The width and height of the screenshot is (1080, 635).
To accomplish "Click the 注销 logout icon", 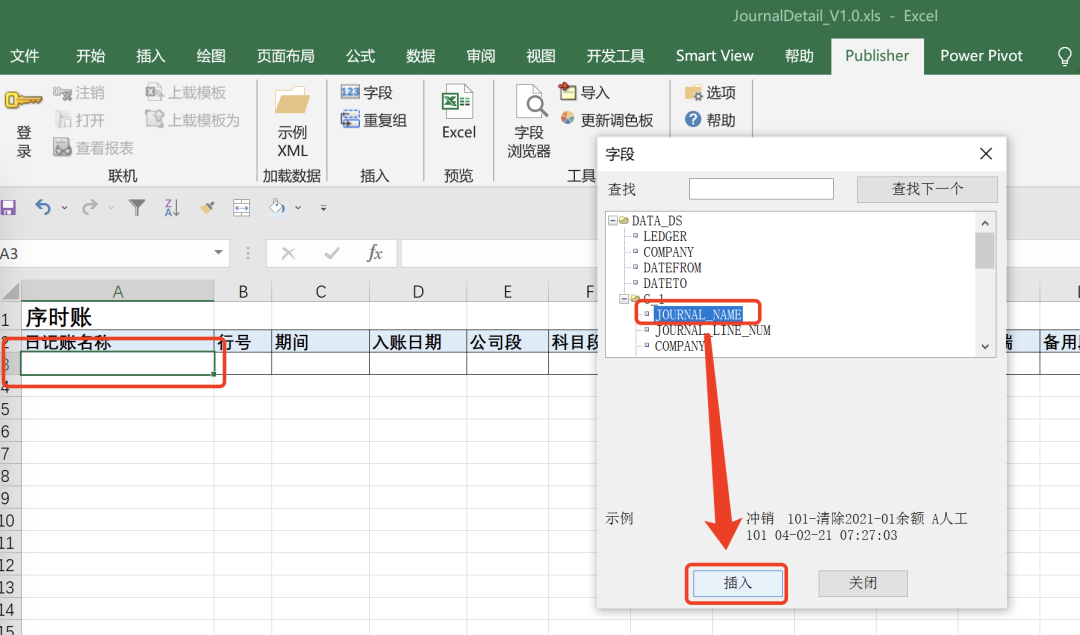I will pos(63,93).
